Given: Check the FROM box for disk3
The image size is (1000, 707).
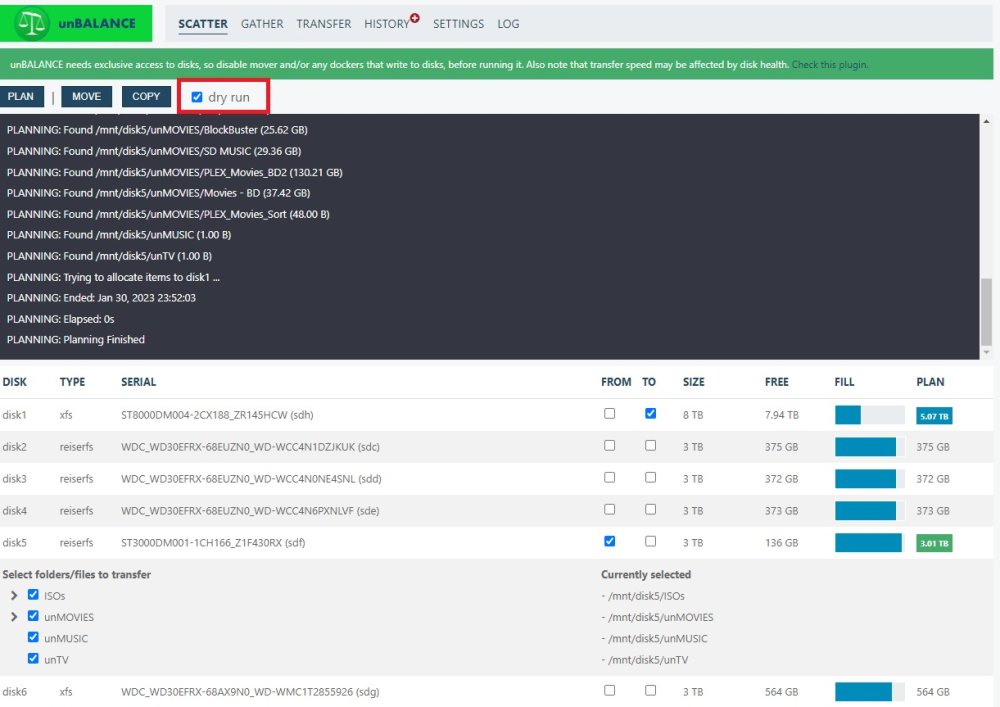Looking at the screenshot, I should 610,477.
